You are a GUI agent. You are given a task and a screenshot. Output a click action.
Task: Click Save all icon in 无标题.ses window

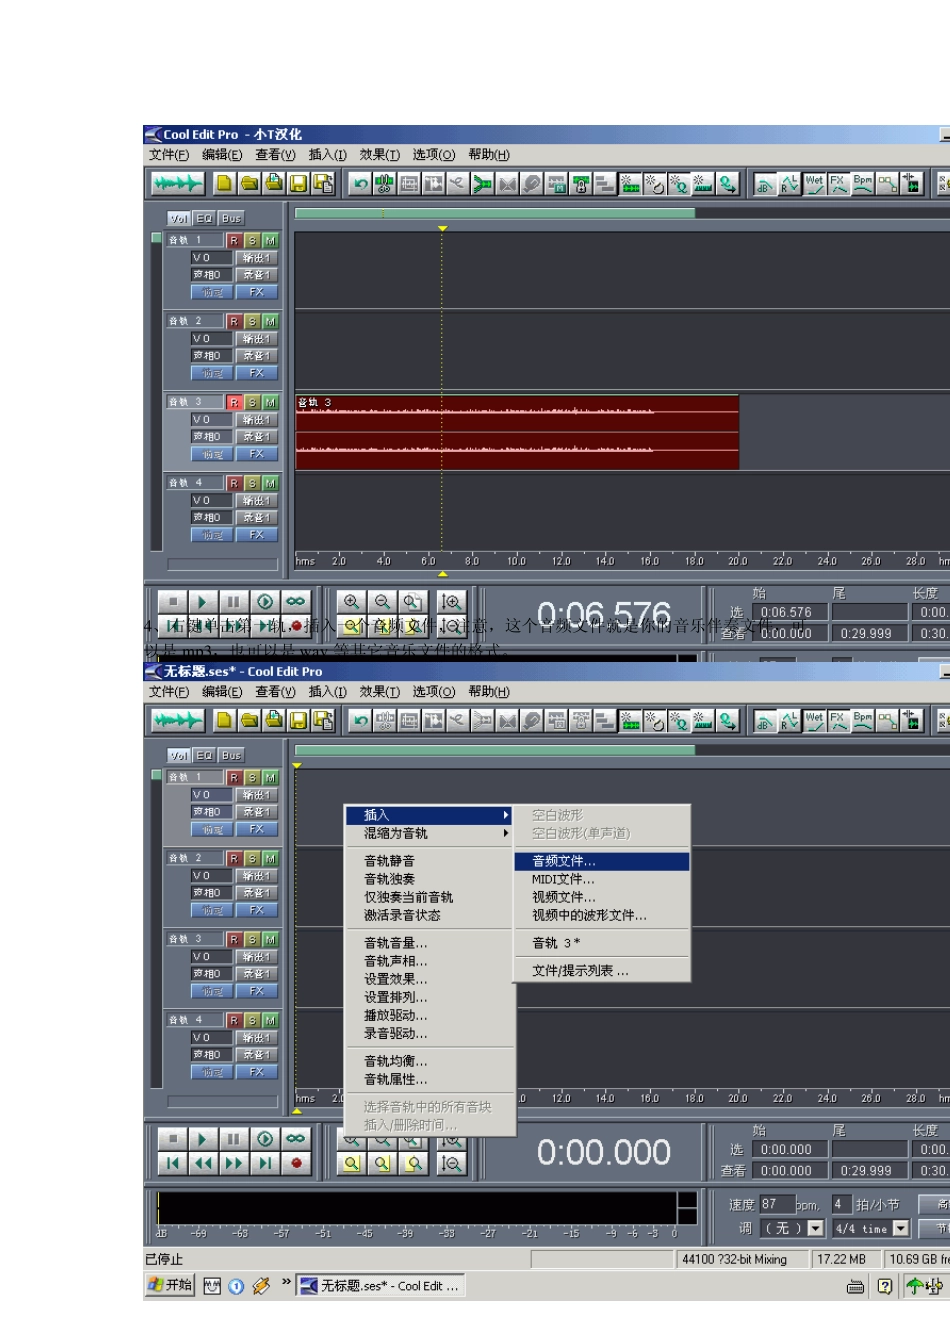coord(322,720)
